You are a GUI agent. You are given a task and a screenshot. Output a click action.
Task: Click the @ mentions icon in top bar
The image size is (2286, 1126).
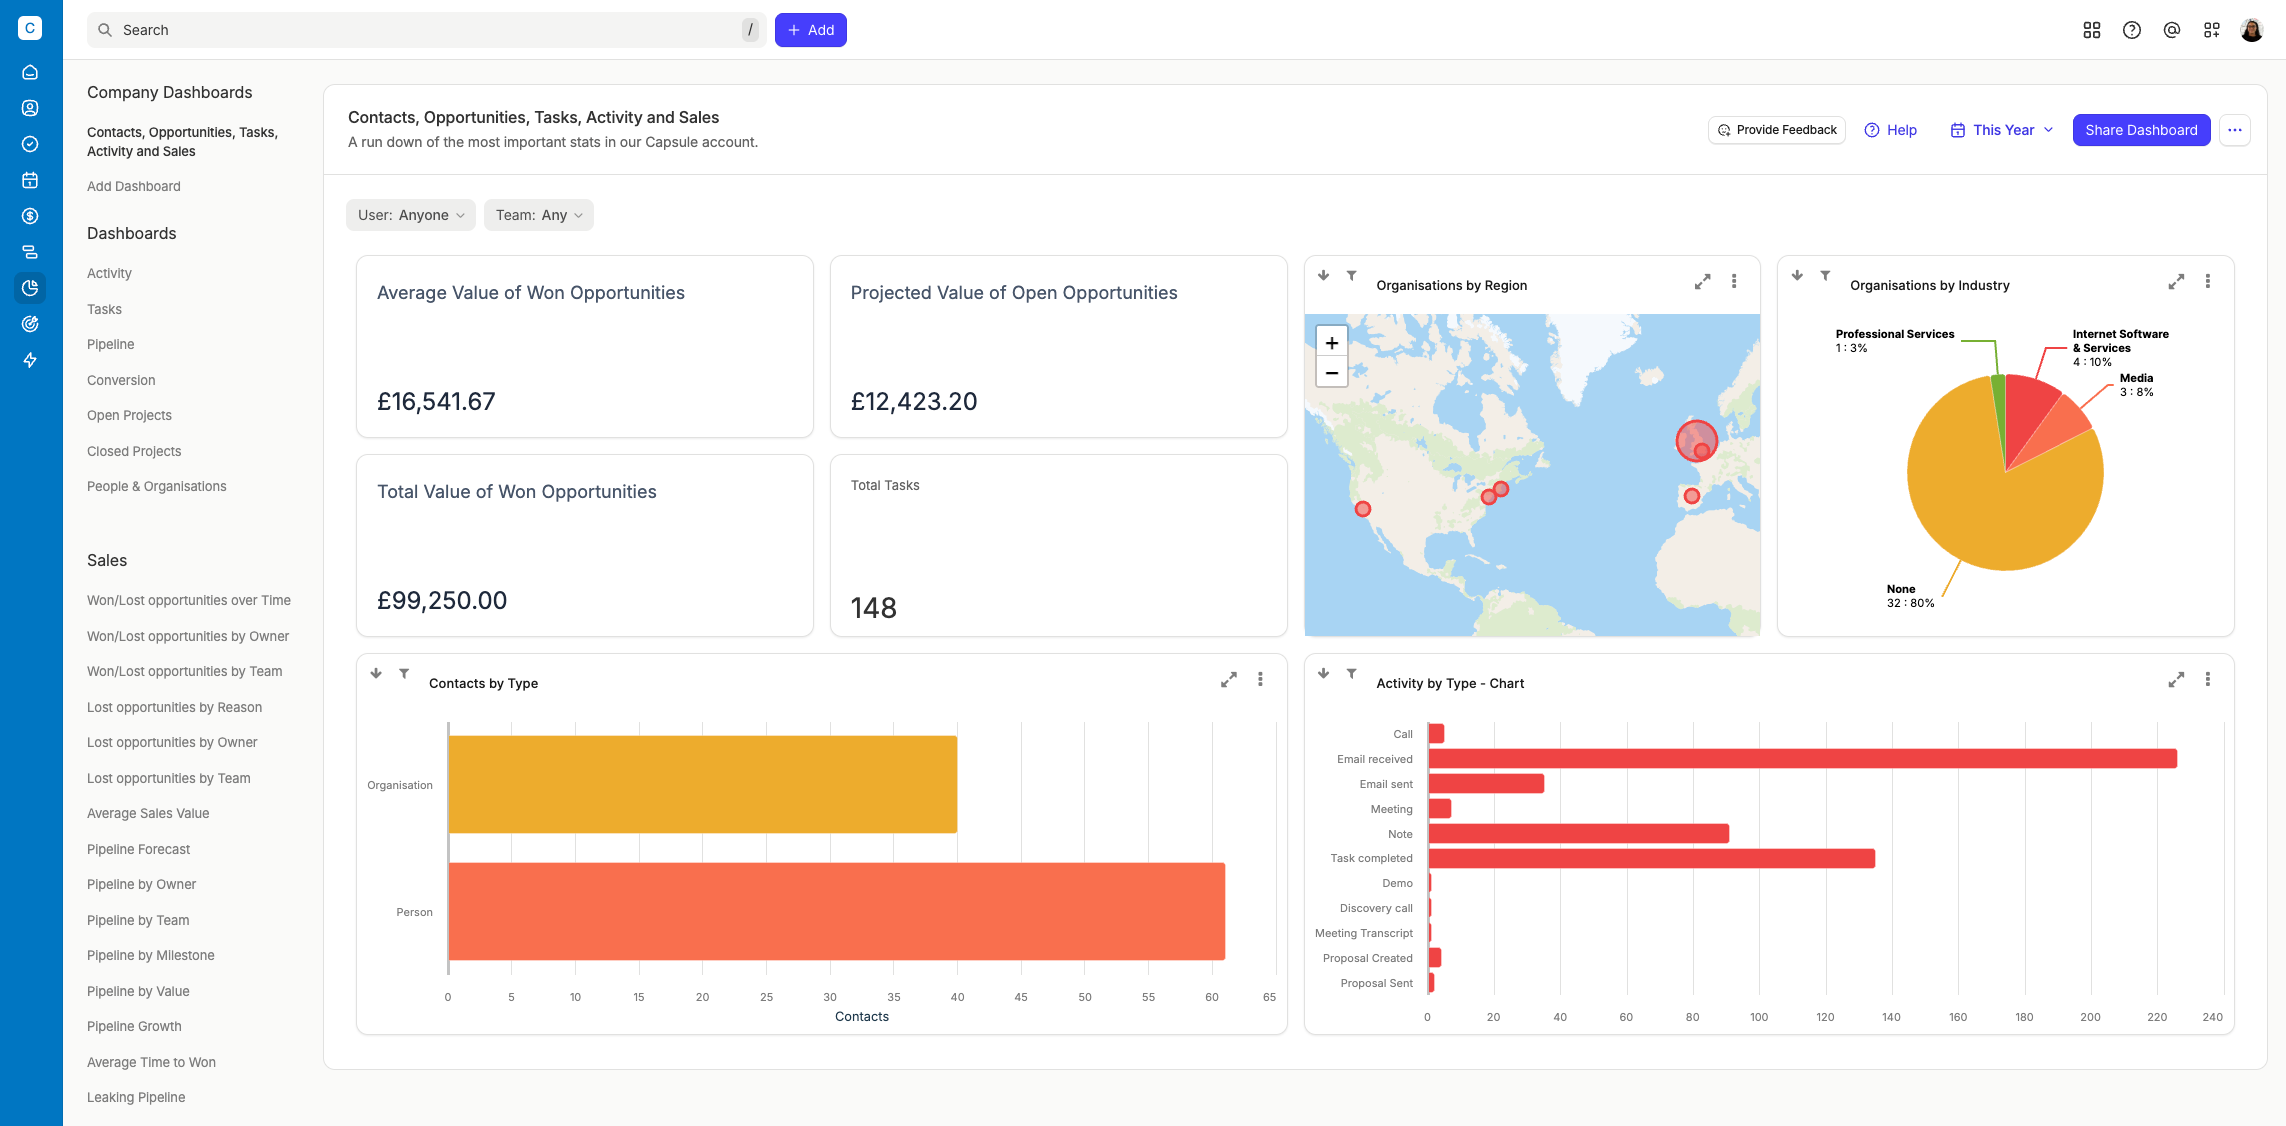click(2172, 30)
